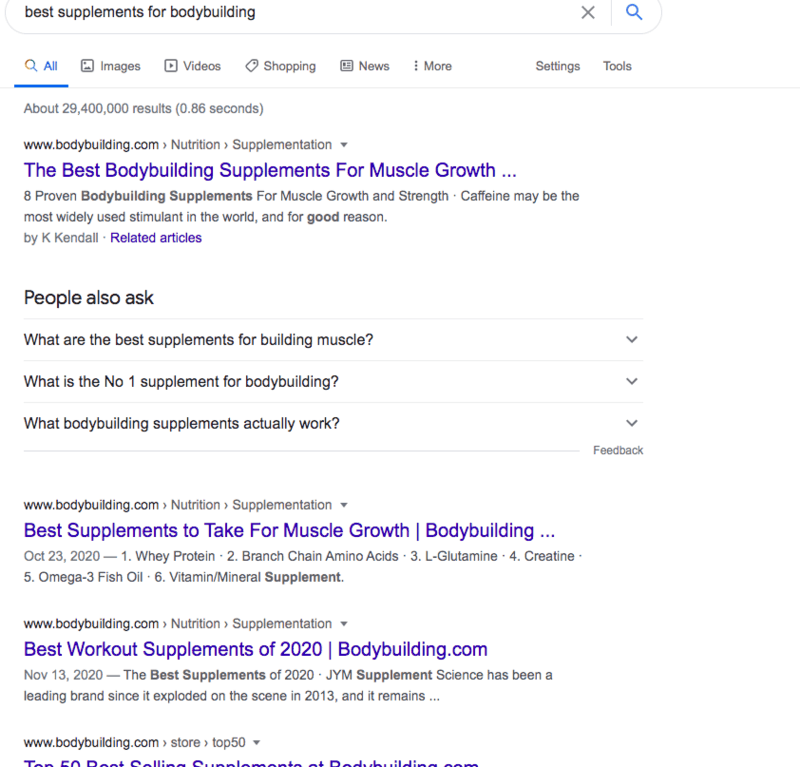Screen dimensions: 800x767
Task: Open the Images search tab
Action: pyautogui.click(x=110, y=66)
